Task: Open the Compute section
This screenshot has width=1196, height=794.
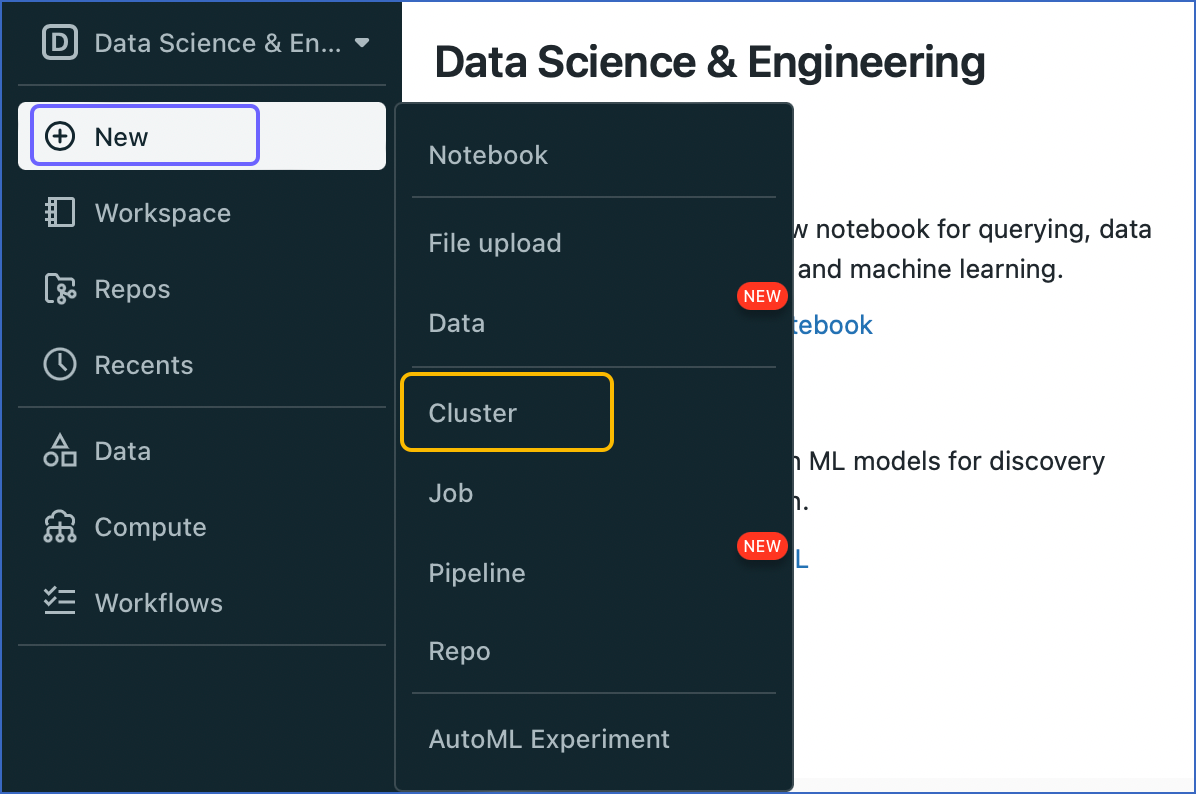Action: [150, 527]
